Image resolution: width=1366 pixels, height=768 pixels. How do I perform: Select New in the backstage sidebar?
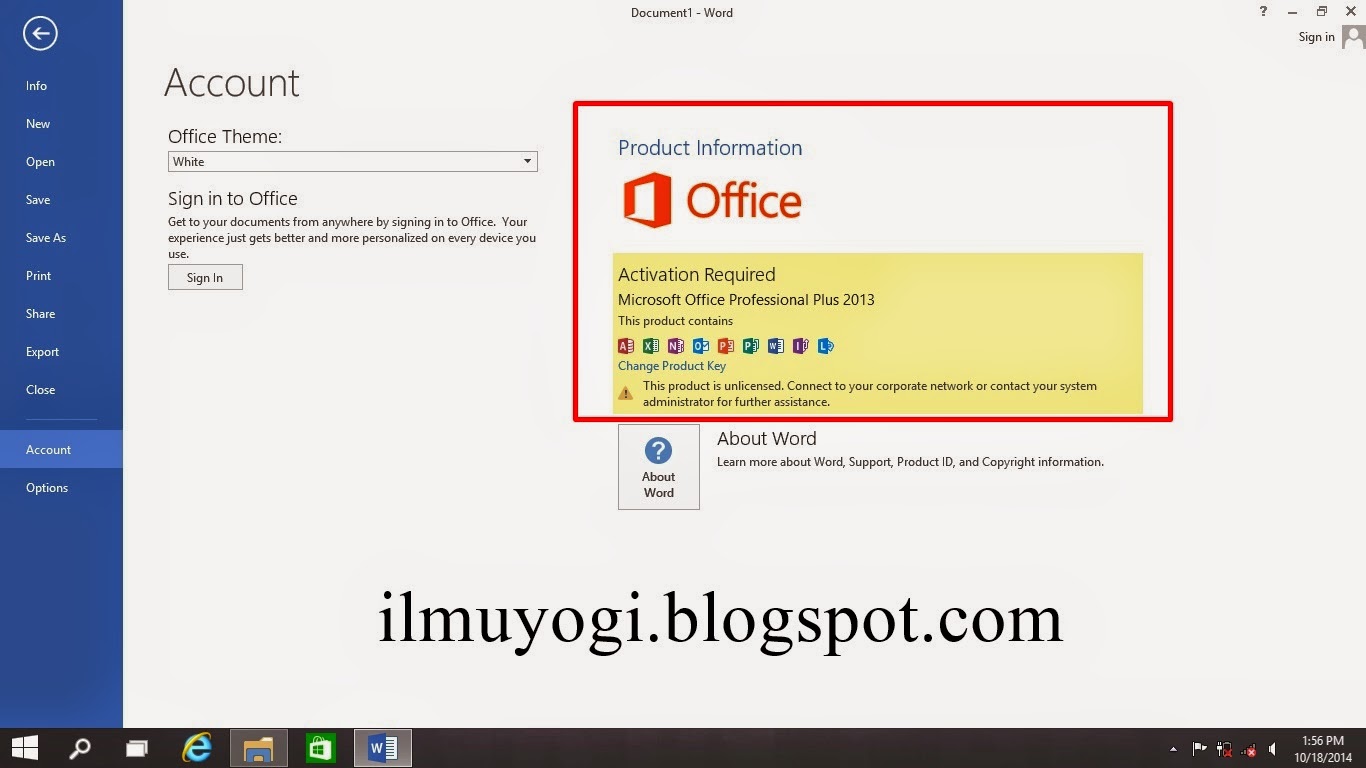point(61,124)
